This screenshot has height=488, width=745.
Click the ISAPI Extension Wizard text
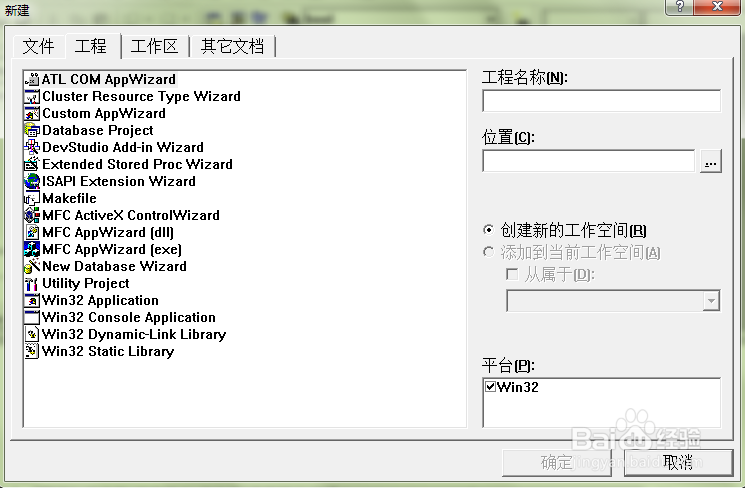pyautogui.click(x=119, y=182)
